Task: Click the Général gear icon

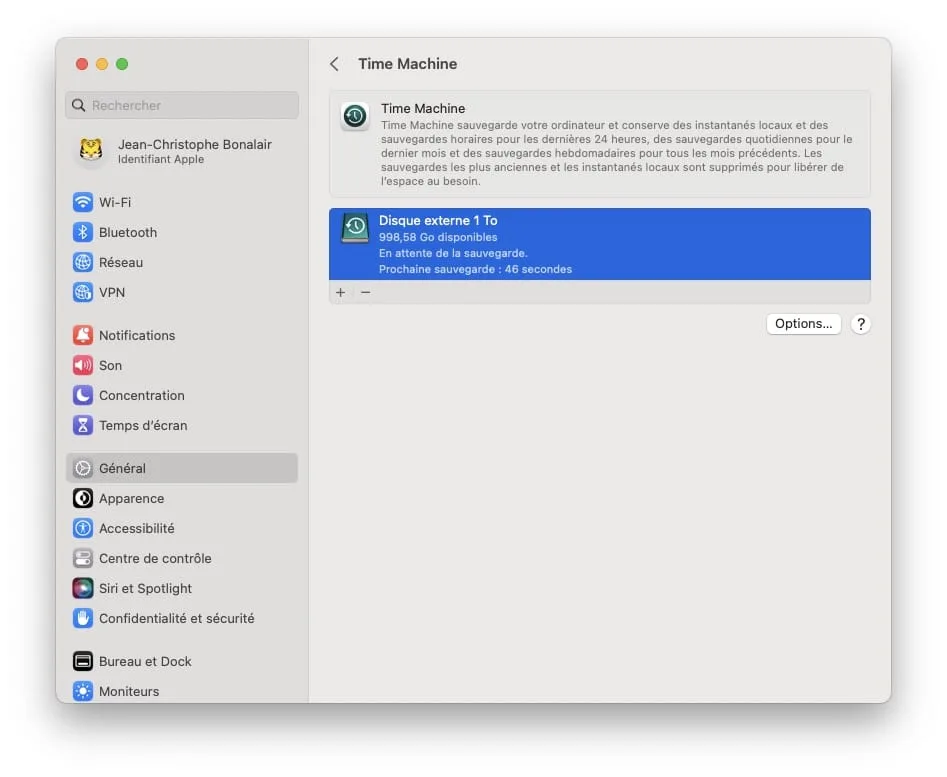Action: [x=83, y=468]
